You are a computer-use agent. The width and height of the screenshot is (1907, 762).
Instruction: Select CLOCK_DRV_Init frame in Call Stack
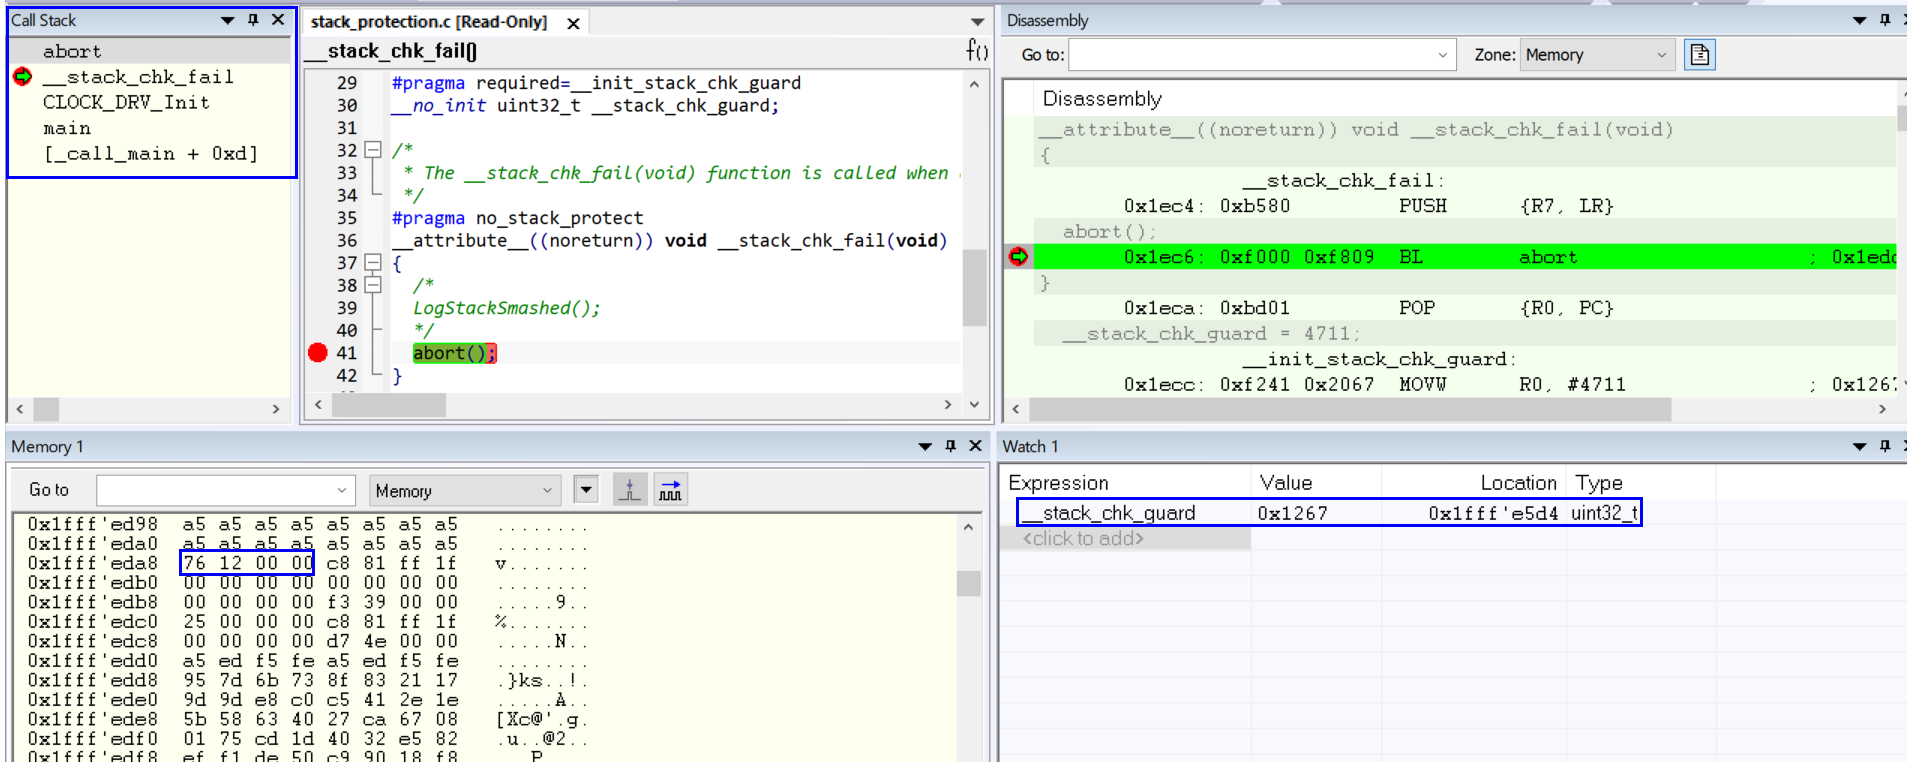tap(126, 102)
